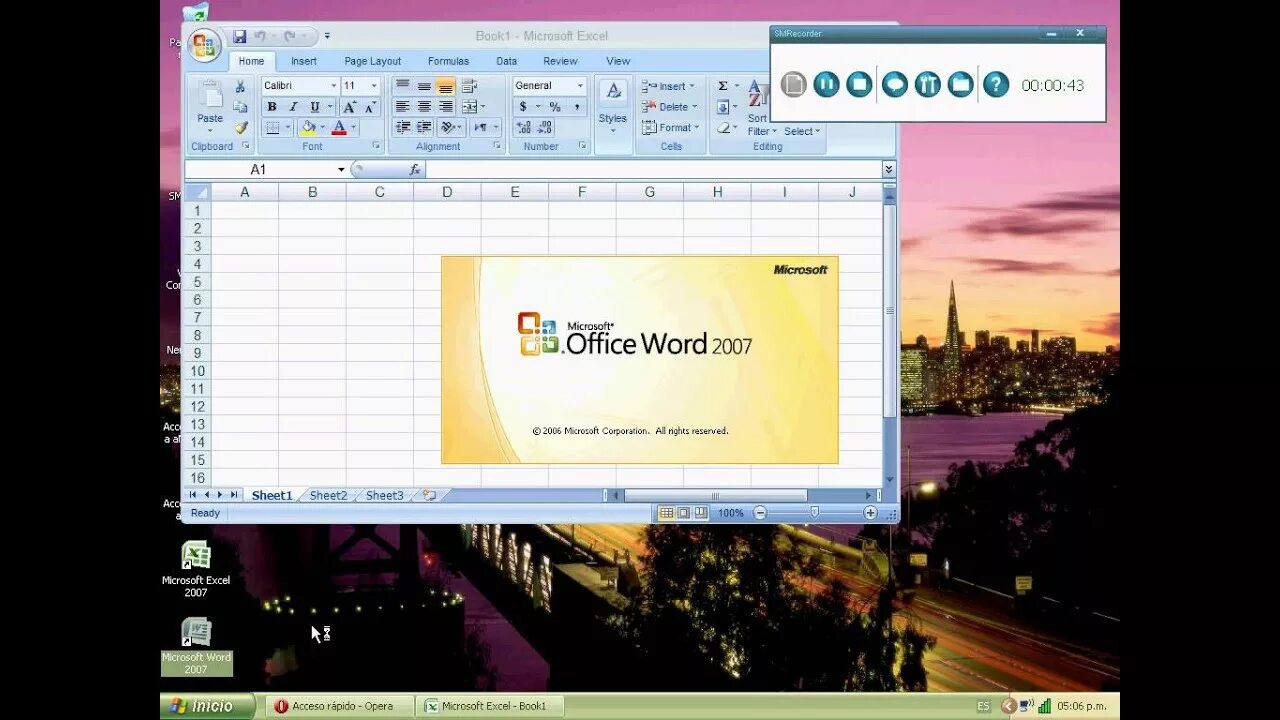Open the Styles gallery button

pos(613,107)
